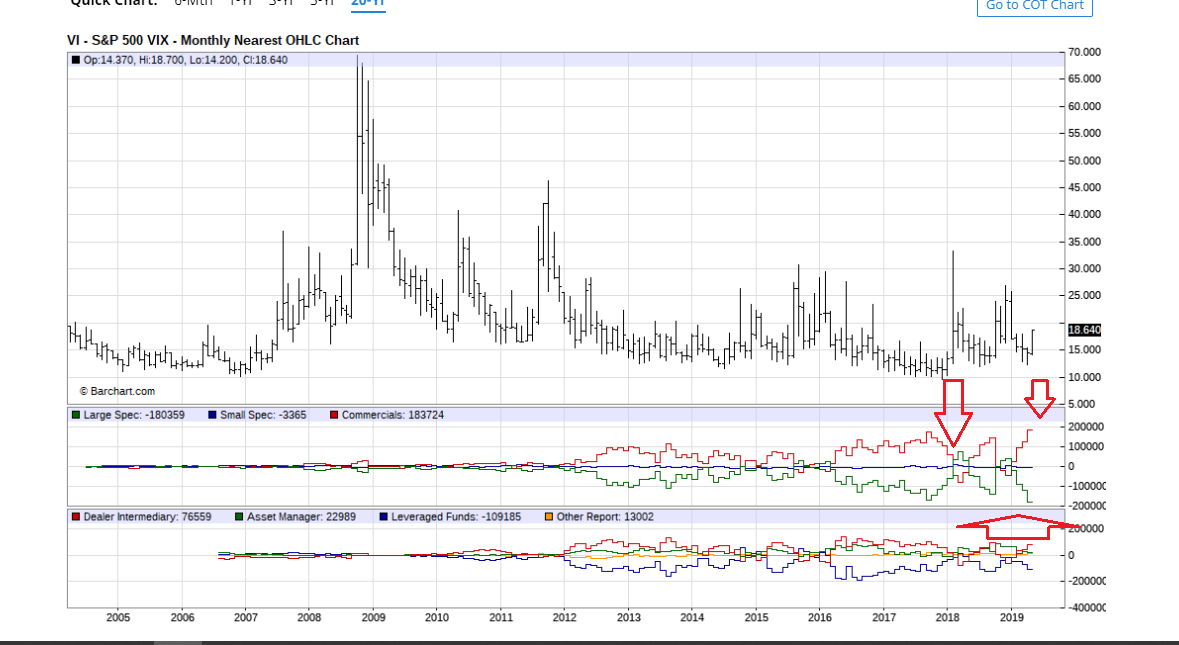Click the Go to COT Chart button

click(1034, 6)
